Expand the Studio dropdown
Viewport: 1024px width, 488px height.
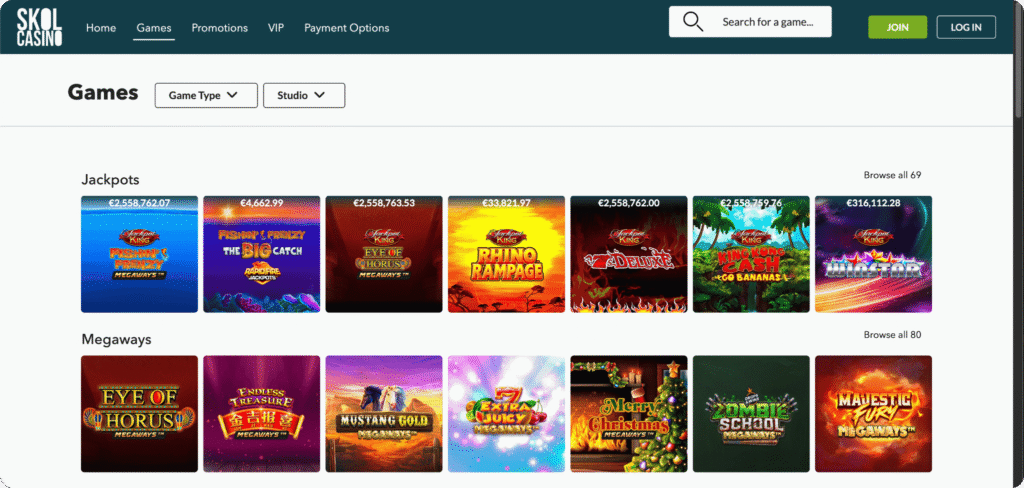click(304, 95)
